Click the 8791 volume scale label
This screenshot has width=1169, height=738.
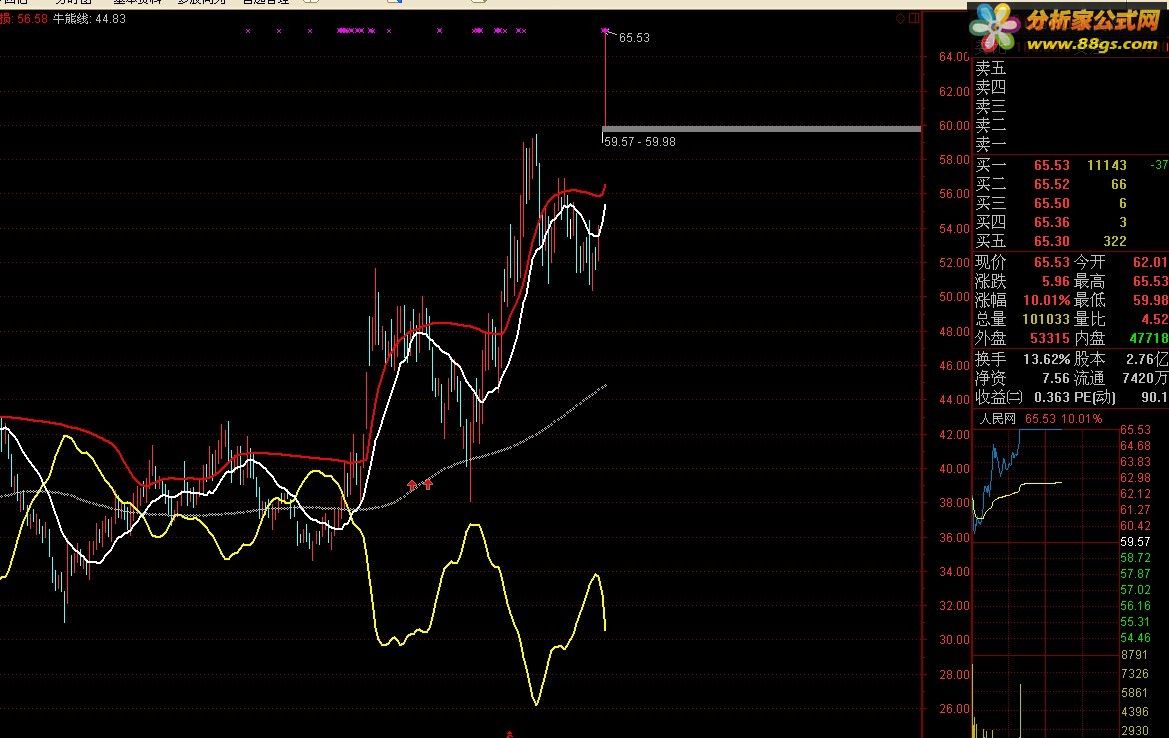1135,655
